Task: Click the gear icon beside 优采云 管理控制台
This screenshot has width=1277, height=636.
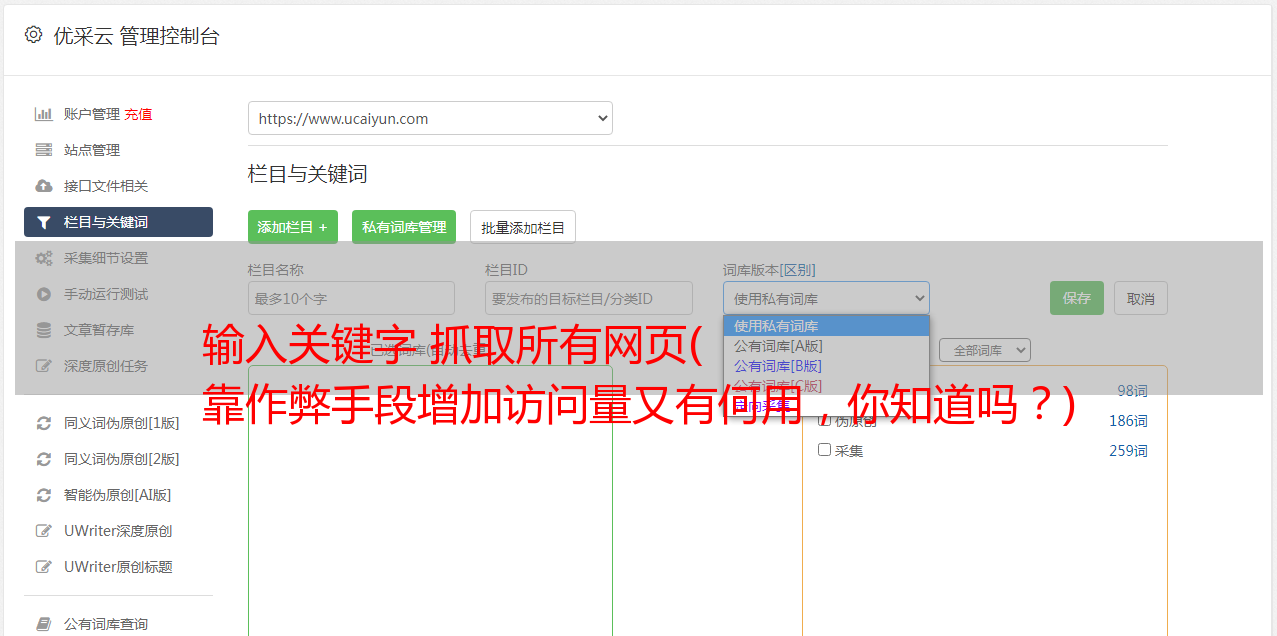Action: click(x=33, y=35)
